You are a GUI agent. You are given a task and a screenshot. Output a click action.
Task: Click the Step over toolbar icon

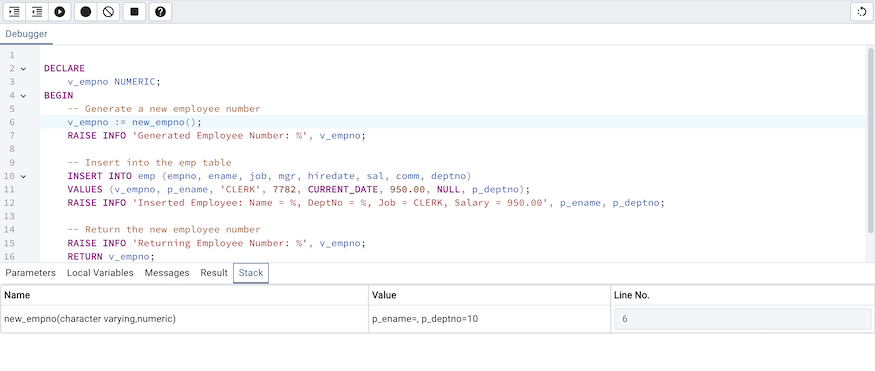tap(37, 12)
